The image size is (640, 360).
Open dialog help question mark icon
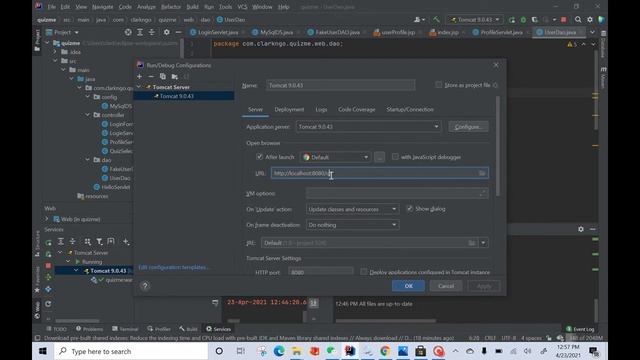(x=145, y=286)
